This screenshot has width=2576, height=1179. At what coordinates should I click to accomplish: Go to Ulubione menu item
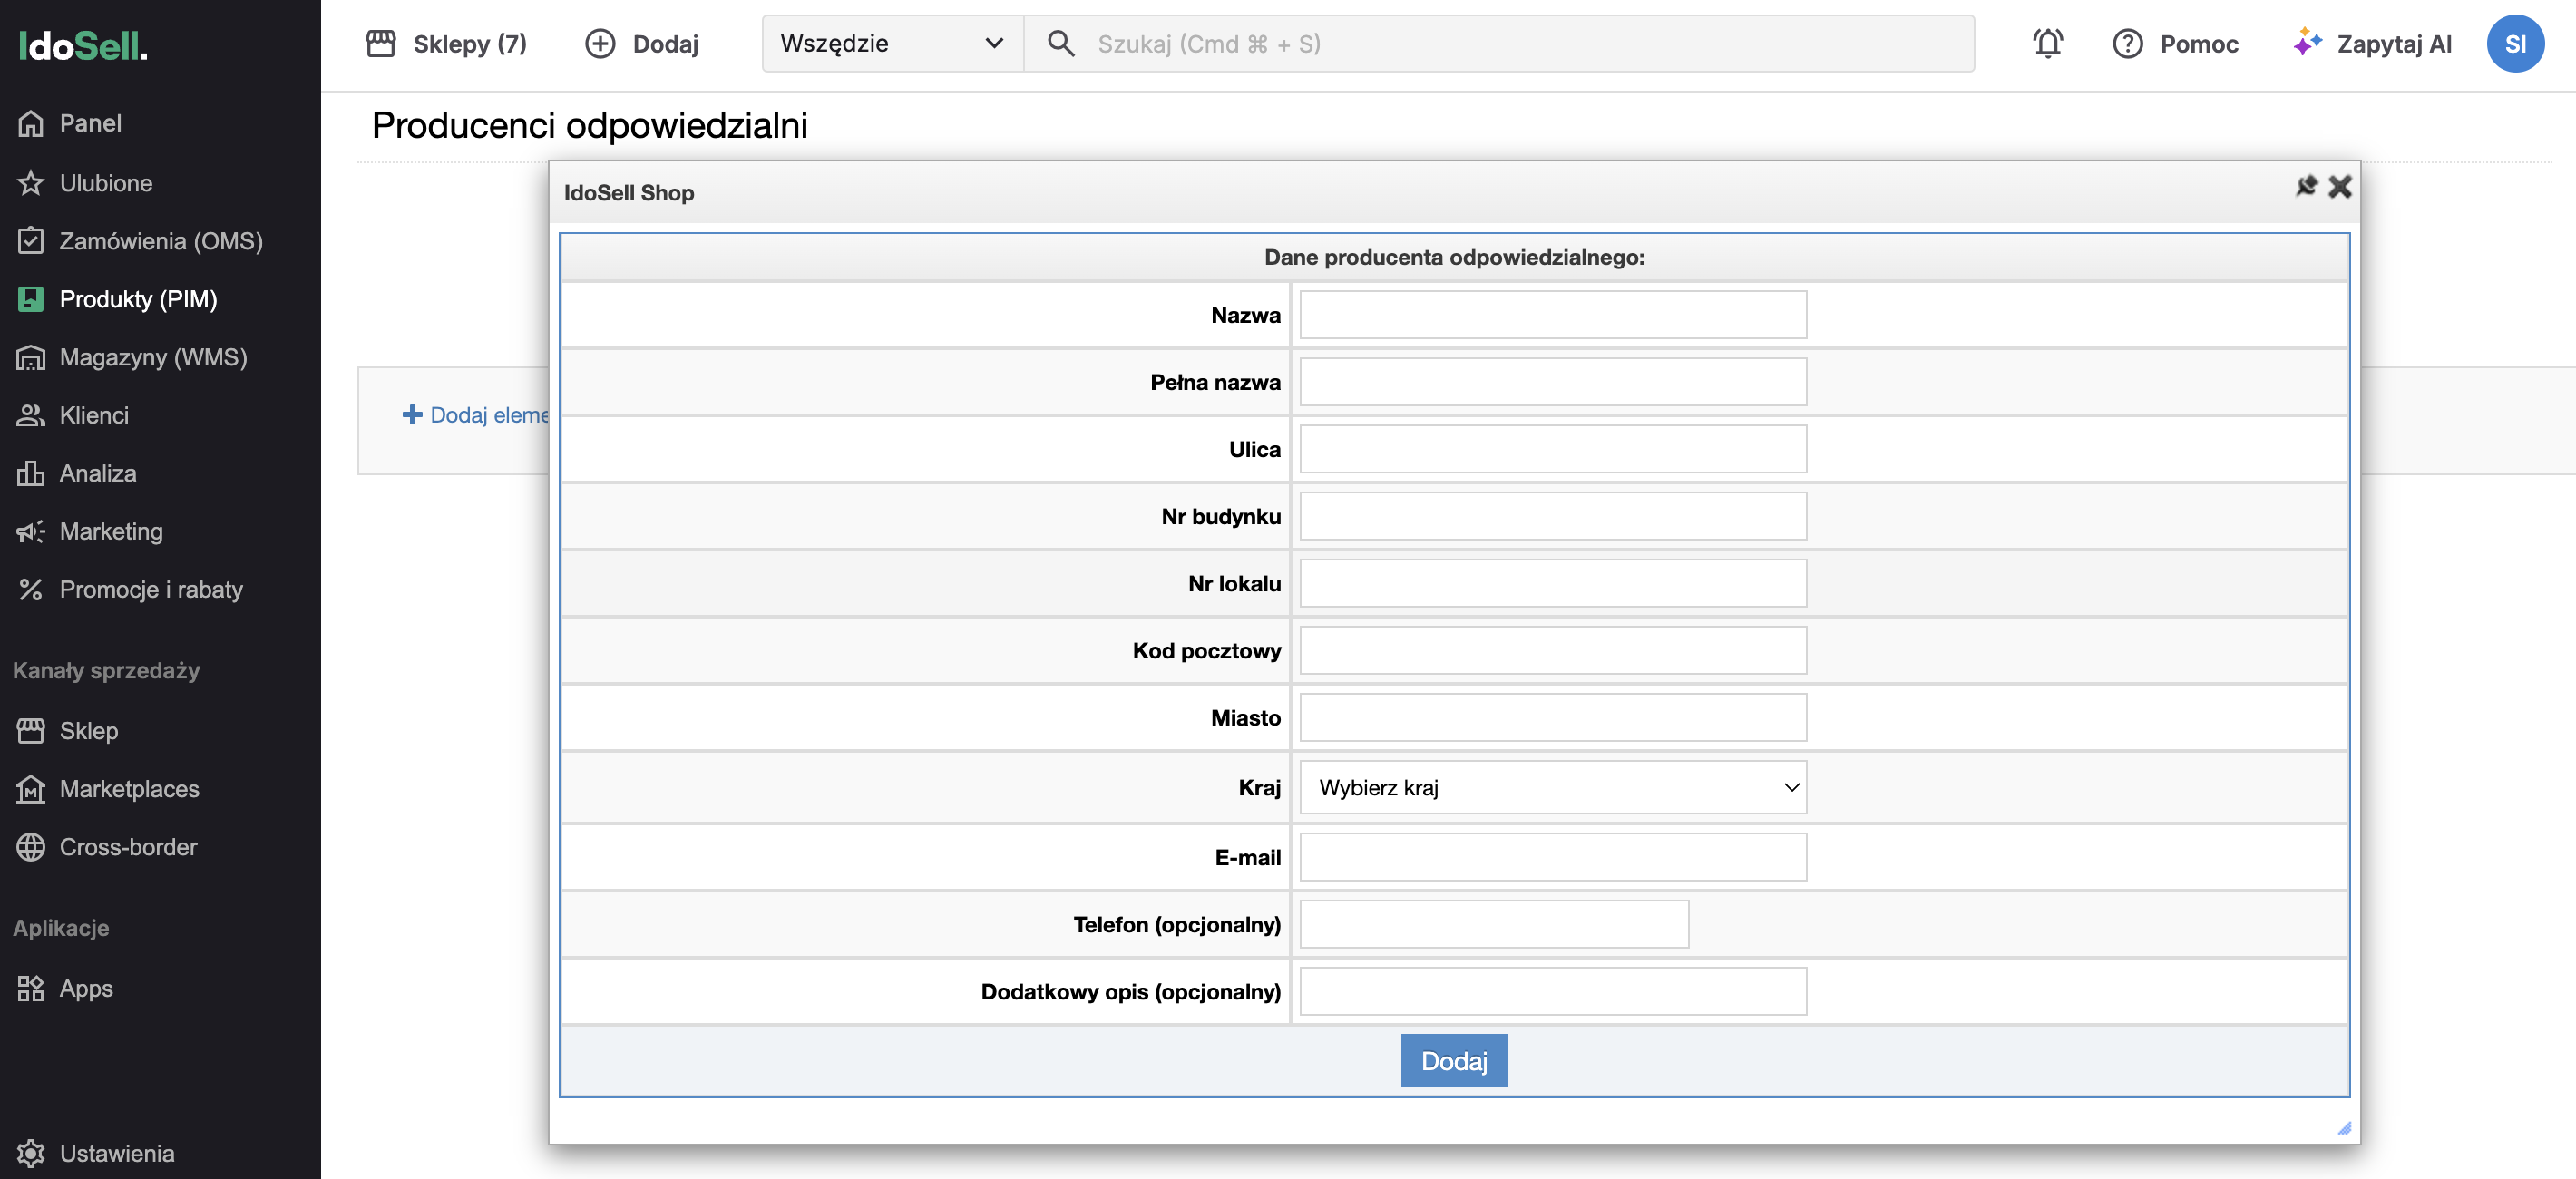point(106,183)
